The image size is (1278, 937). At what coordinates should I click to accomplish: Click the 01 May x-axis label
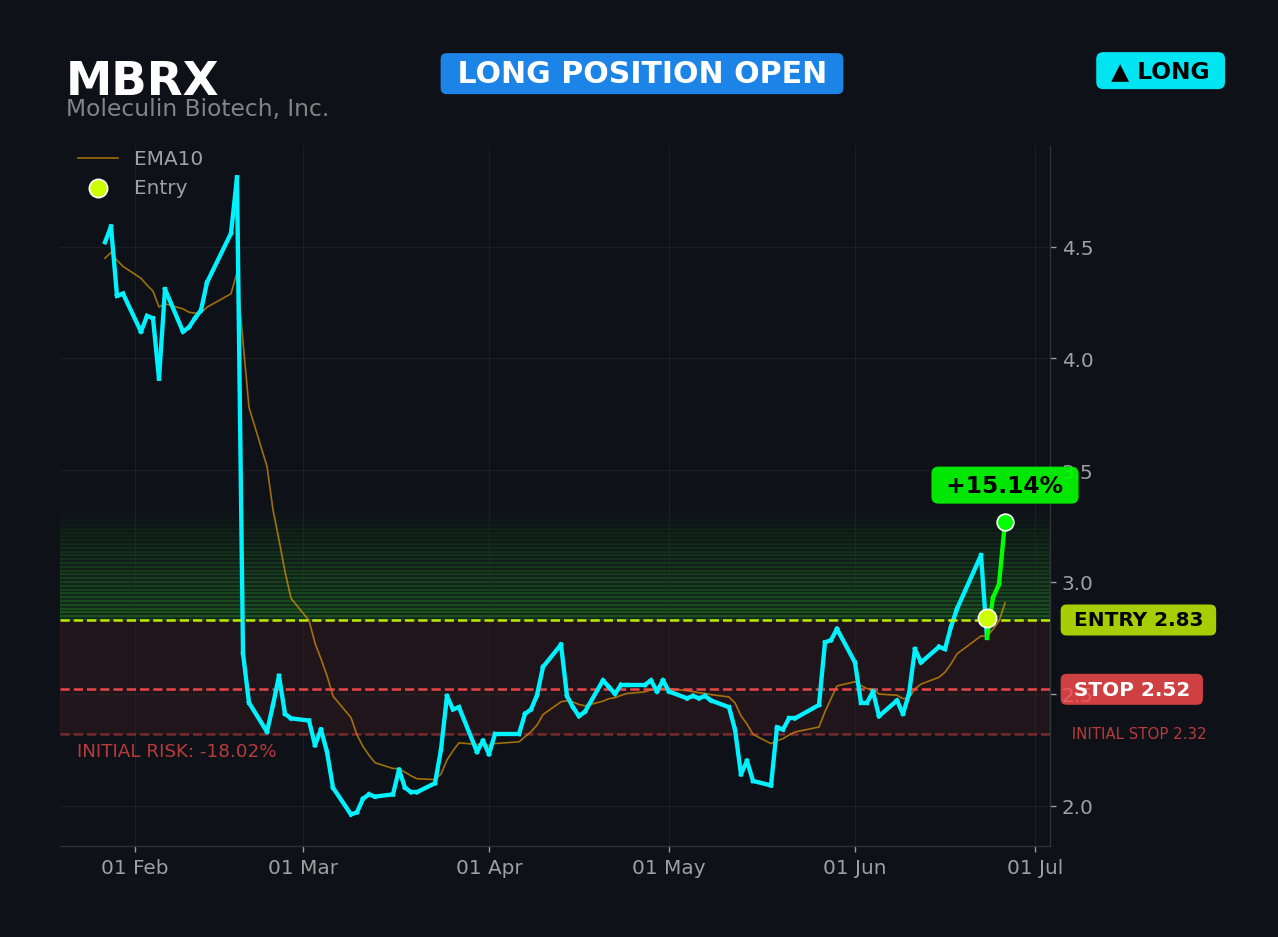669,868
